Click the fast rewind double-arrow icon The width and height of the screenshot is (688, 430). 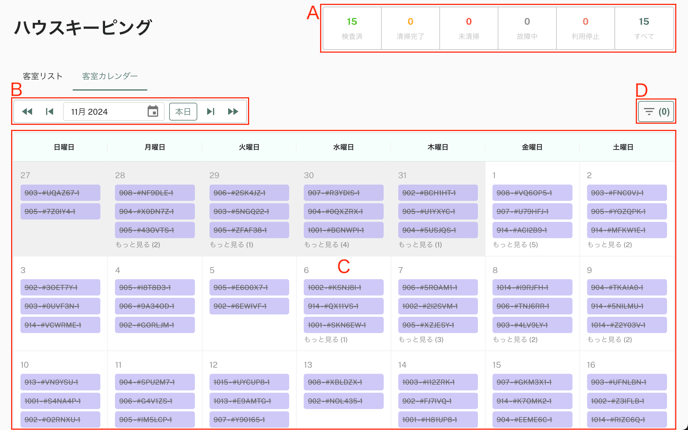tap(27, 112)
